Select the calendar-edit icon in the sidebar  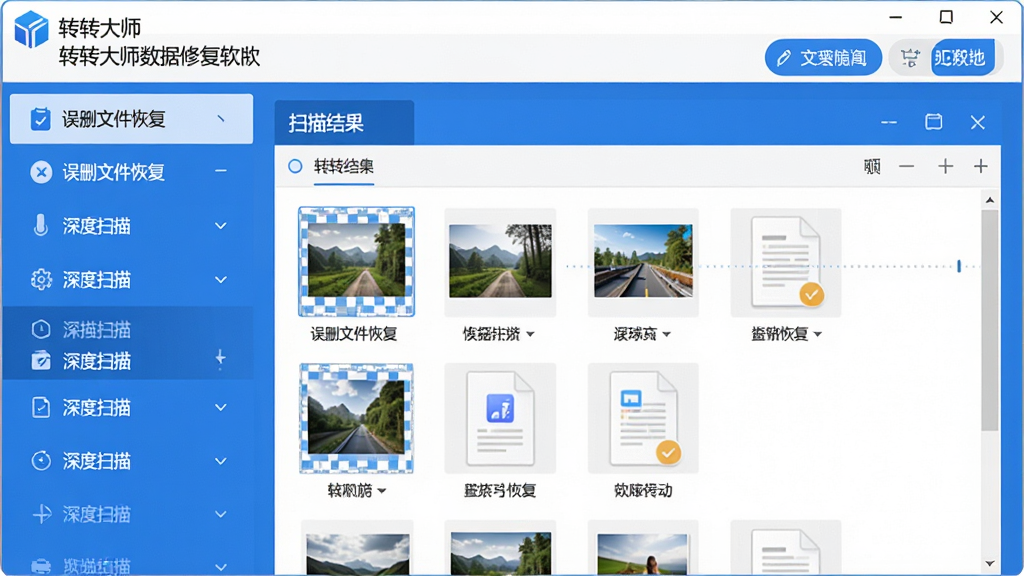40,360
